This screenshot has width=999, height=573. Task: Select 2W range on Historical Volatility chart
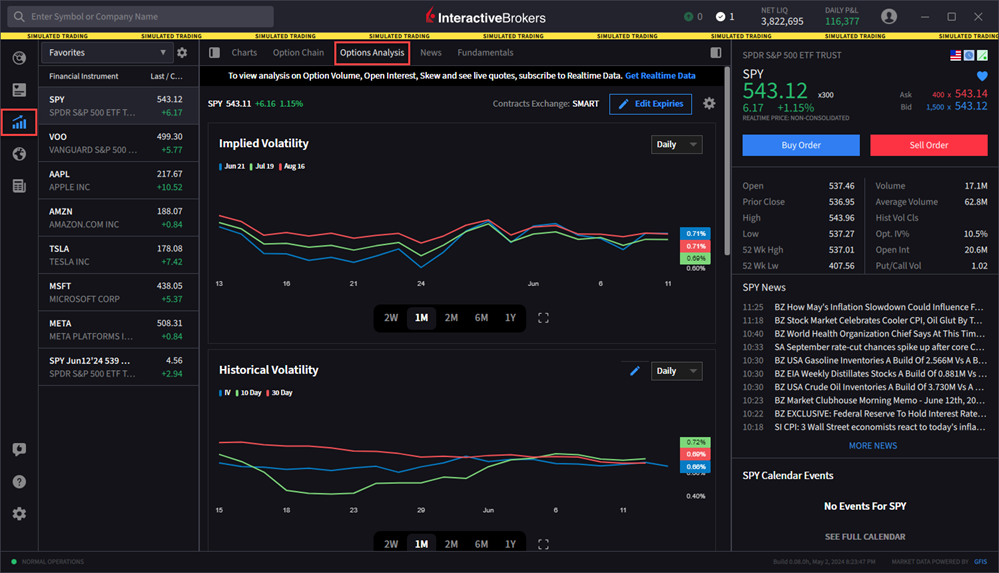coord(391,544)
